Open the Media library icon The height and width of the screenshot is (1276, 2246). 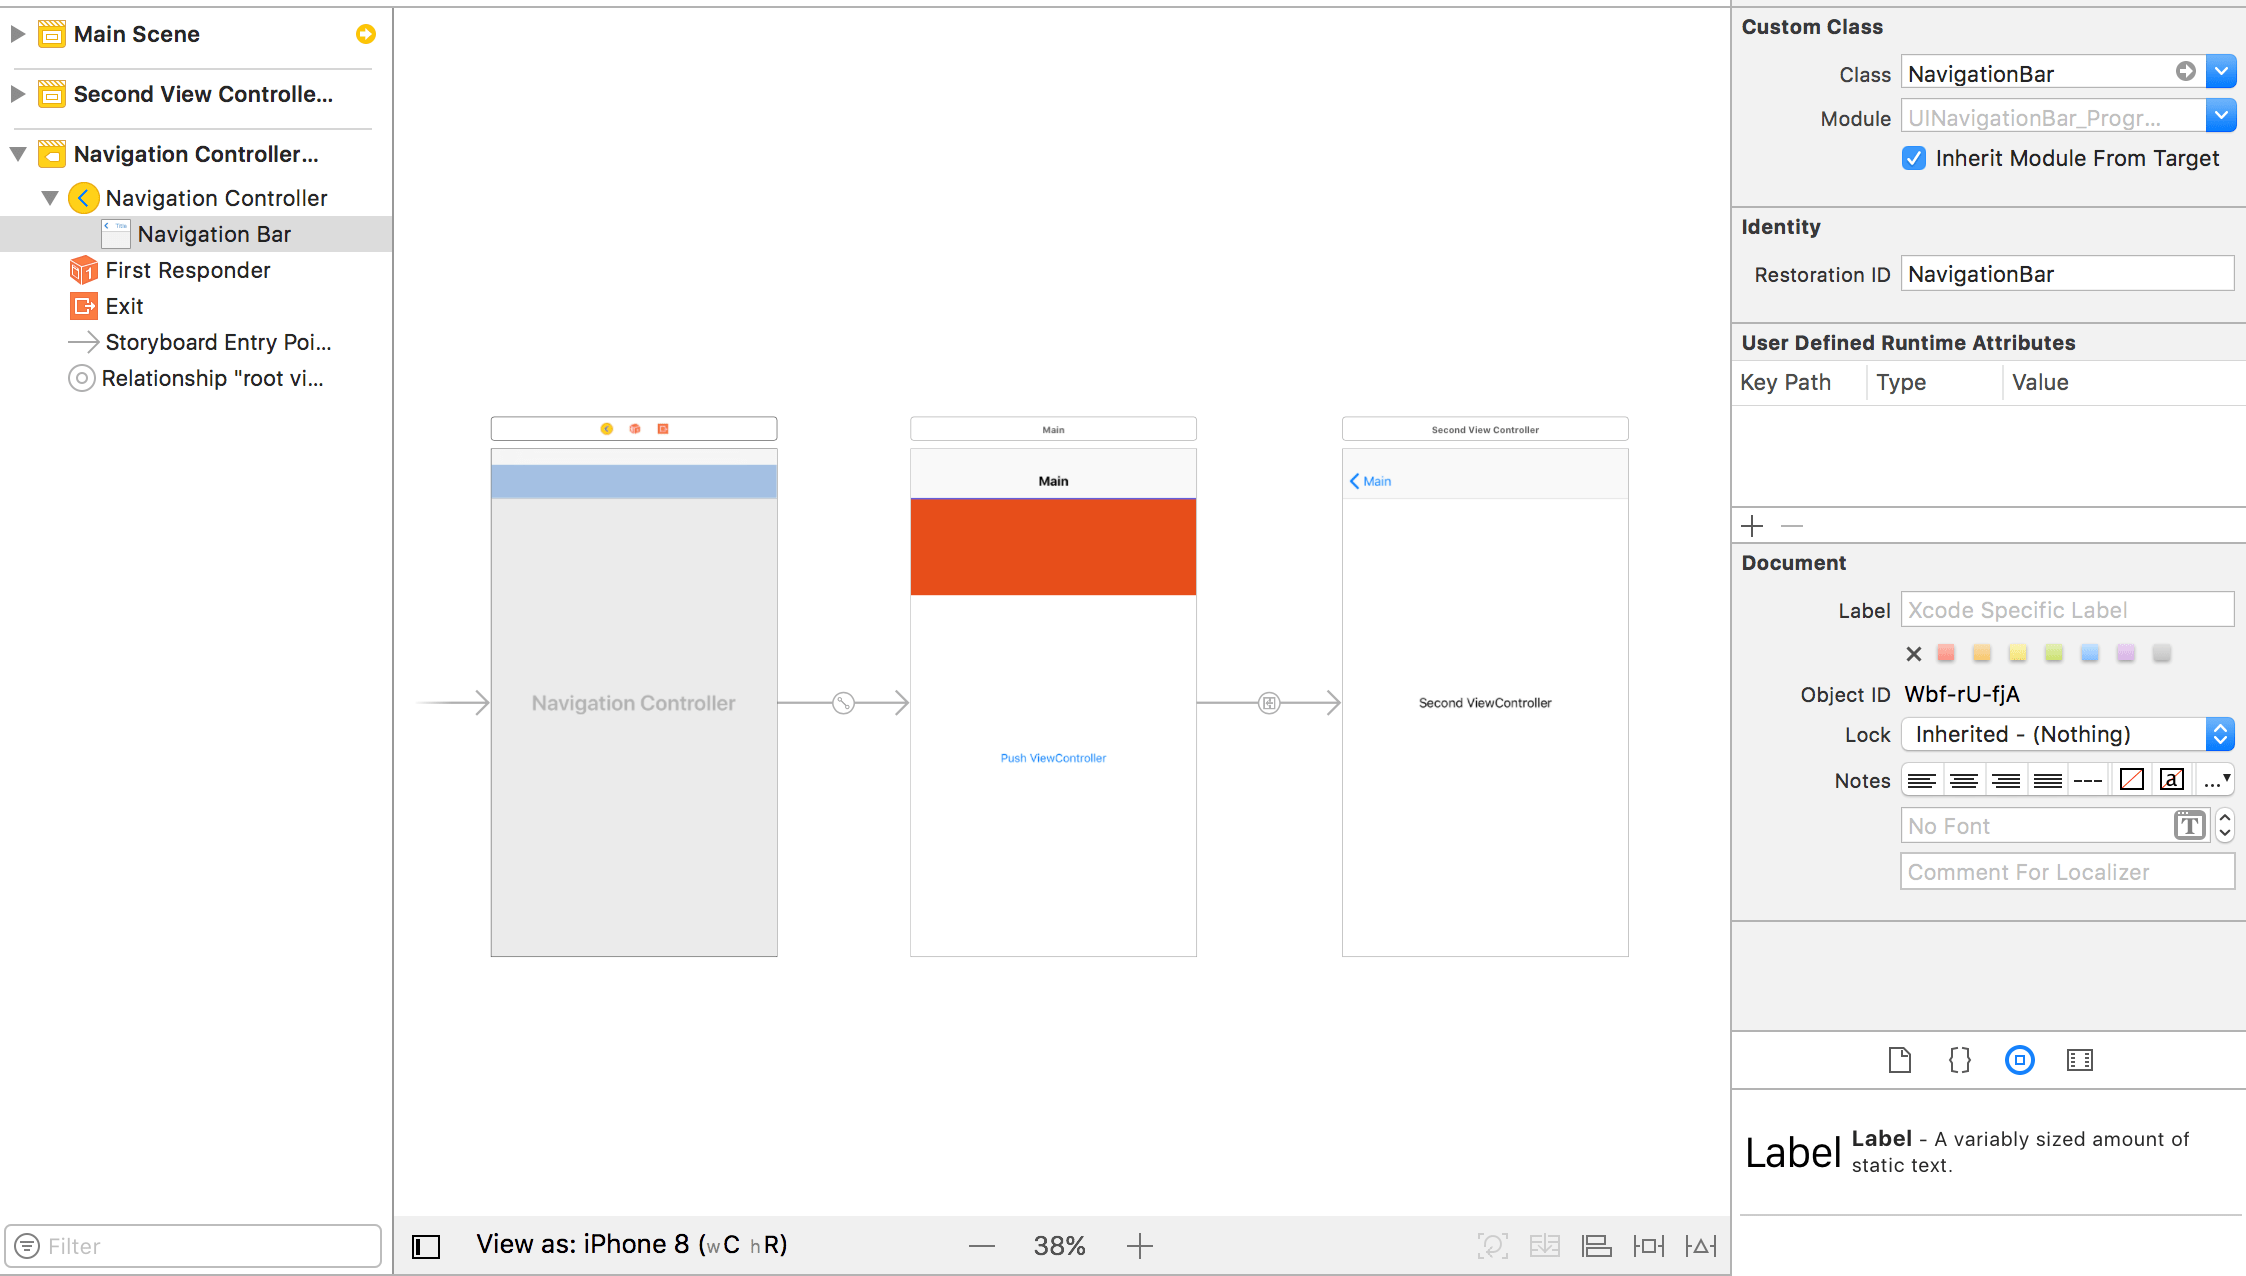coord(2079,1060)
